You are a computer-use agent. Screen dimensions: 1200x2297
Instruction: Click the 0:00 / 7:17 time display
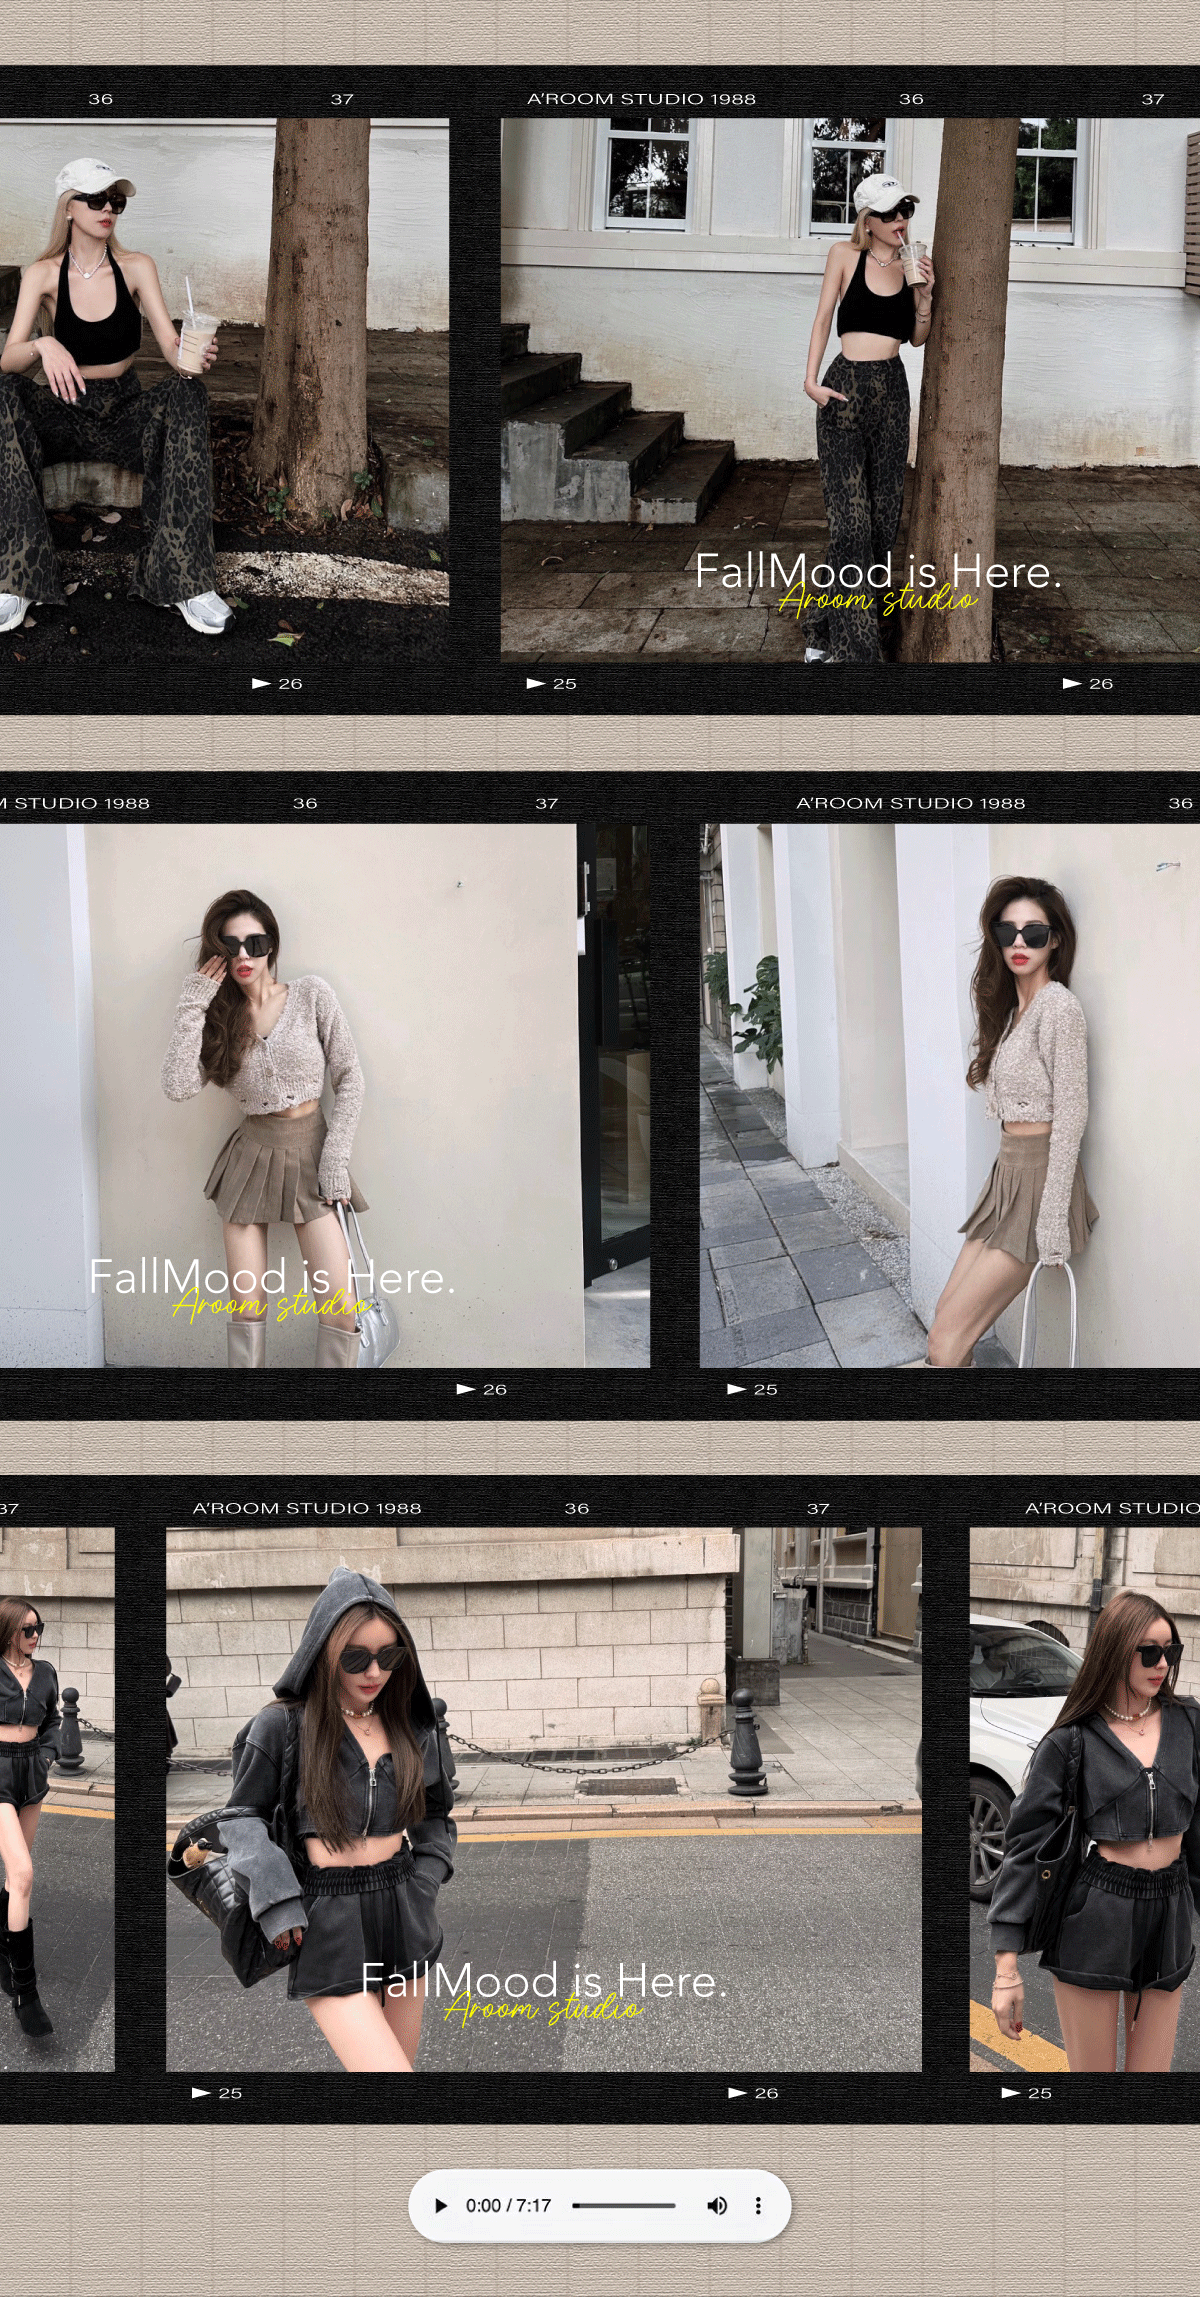click(x=508, y=2205)
